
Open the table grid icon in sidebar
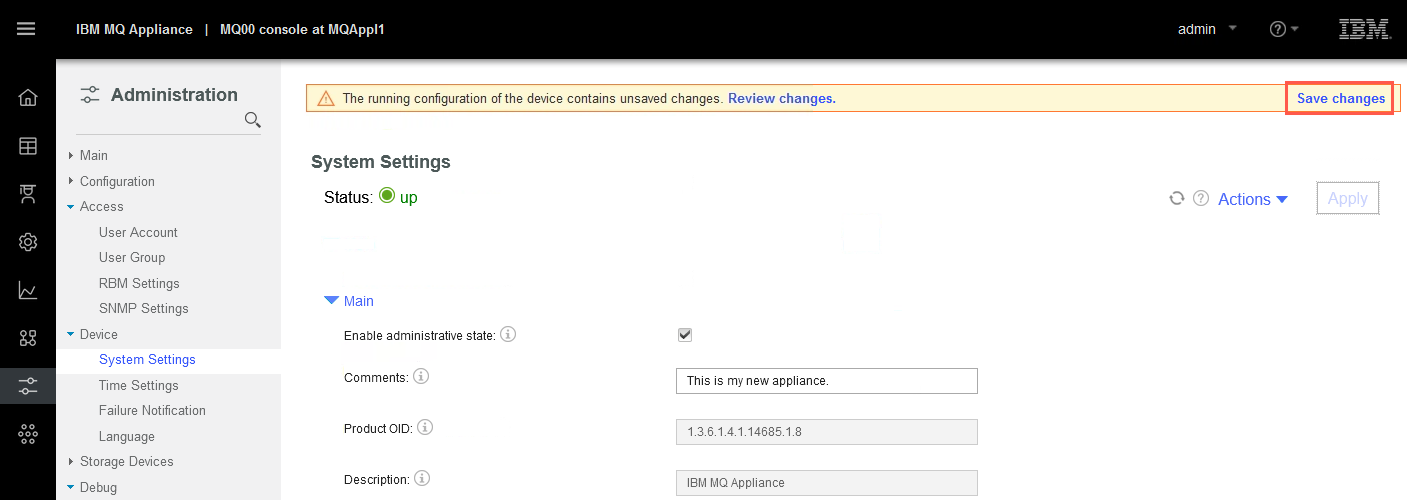tap(28, 146)
